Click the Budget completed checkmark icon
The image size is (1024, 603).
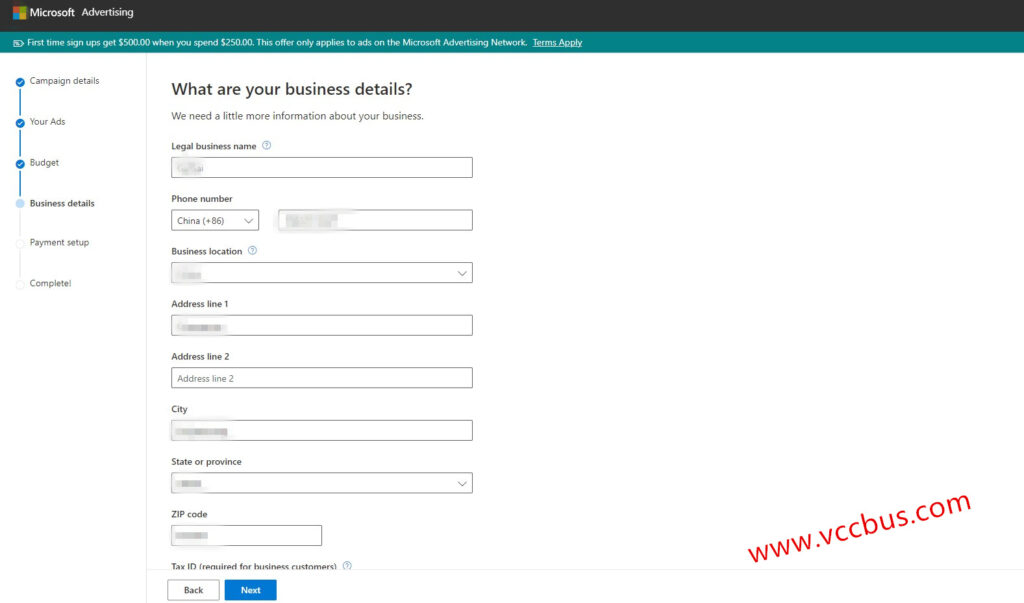tap(20, 163)
